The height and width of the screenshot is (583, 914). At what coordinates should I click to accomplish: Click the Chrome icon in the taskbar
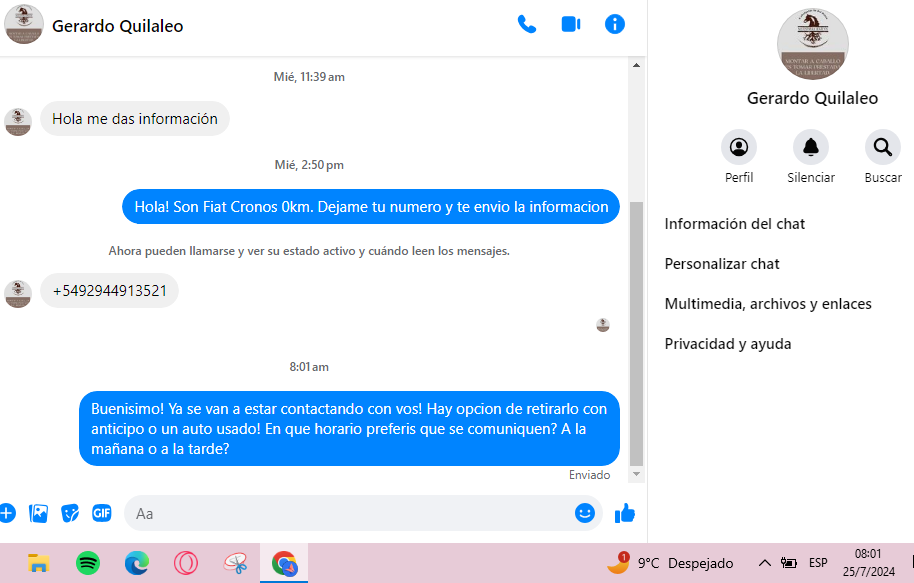tap(284, 563)
